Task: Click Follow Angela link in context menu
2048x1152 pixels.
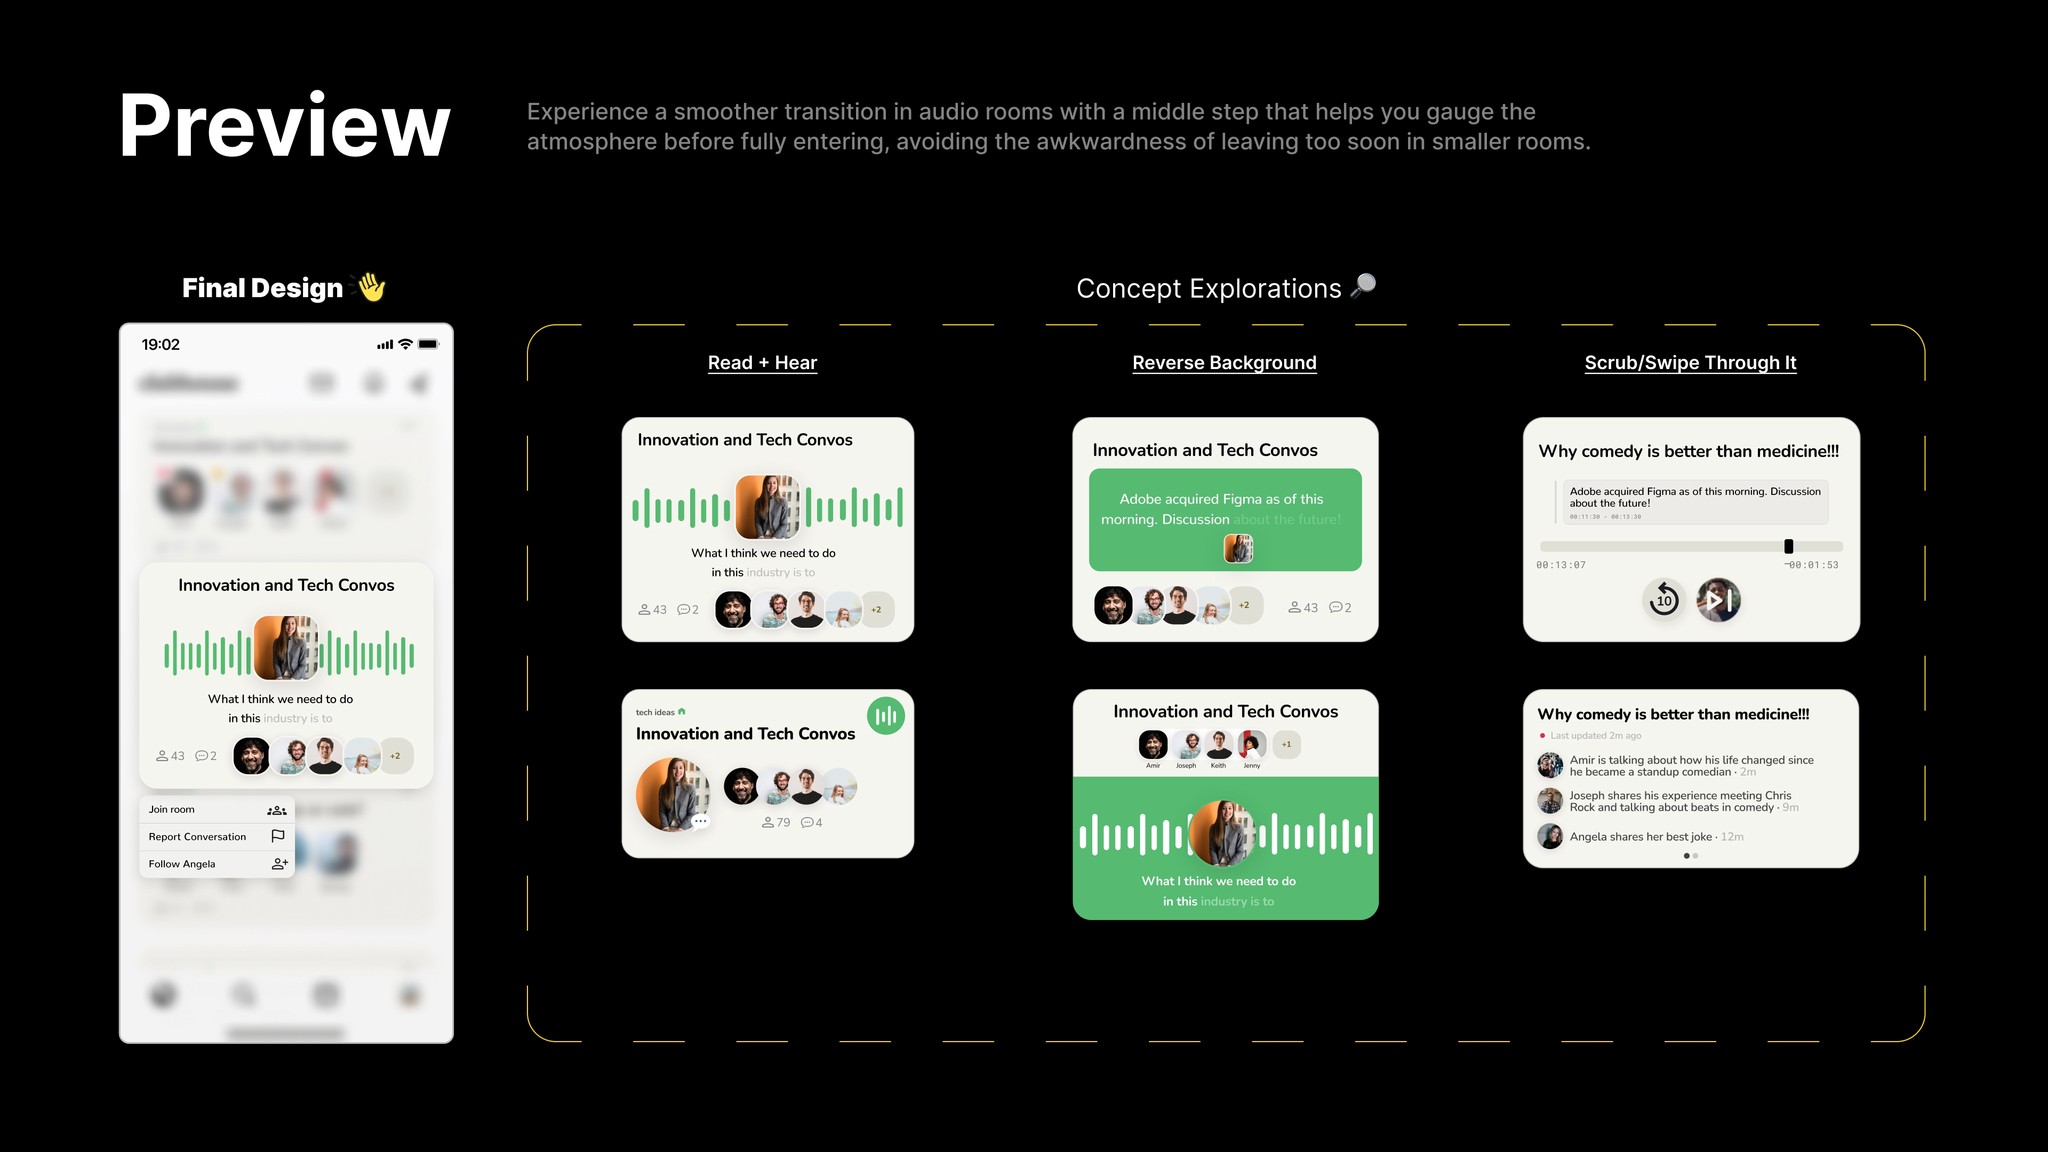Action: click(212, 862)
